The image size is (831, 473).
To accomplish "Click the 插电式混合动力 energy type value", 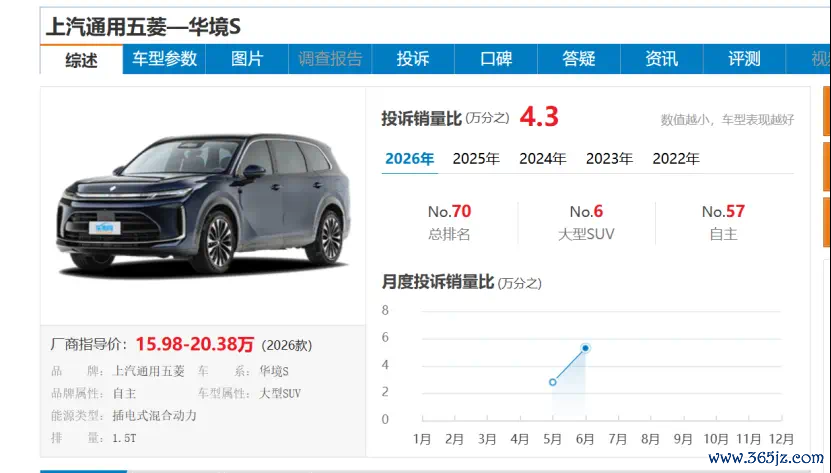I will click(155, 416).
